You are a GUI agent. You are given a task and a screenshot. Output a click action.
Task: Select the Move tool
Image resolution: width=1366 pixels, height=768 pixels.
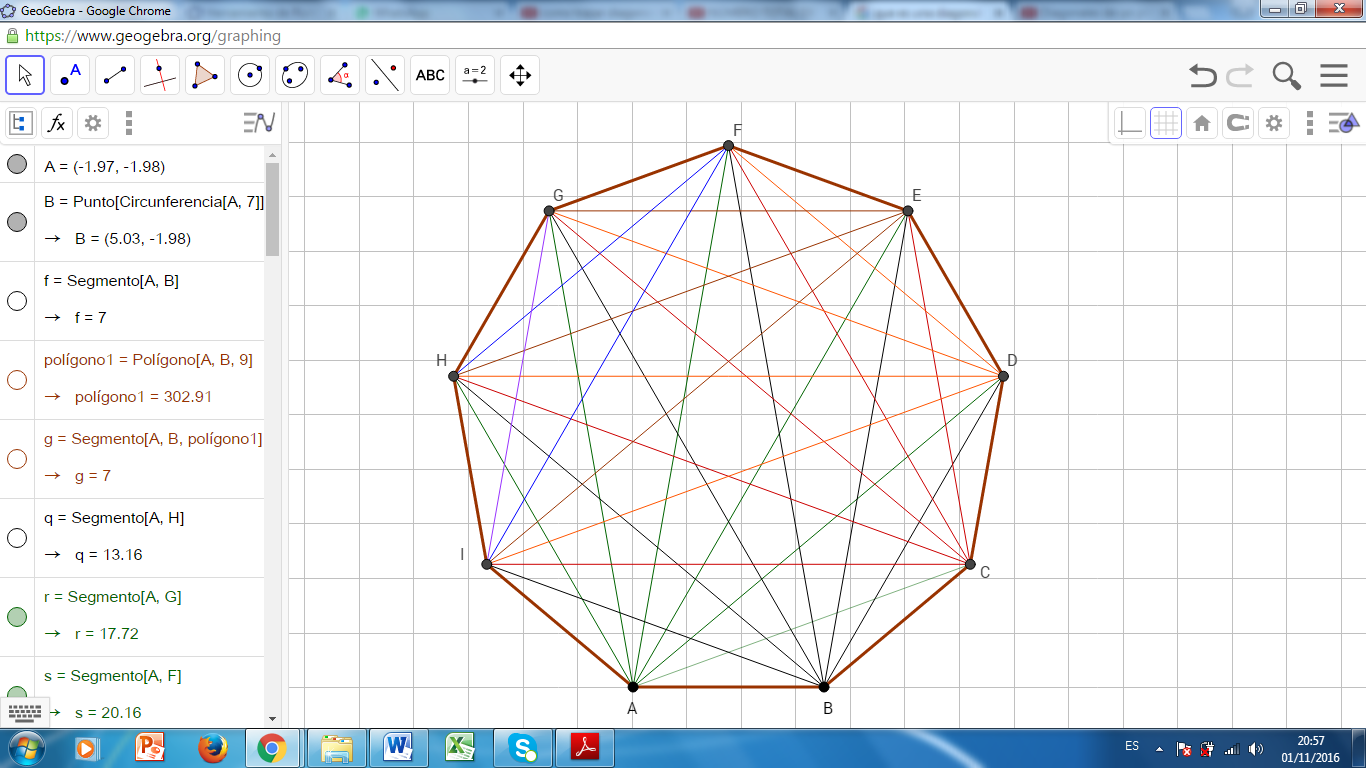[x=25, y=75]
